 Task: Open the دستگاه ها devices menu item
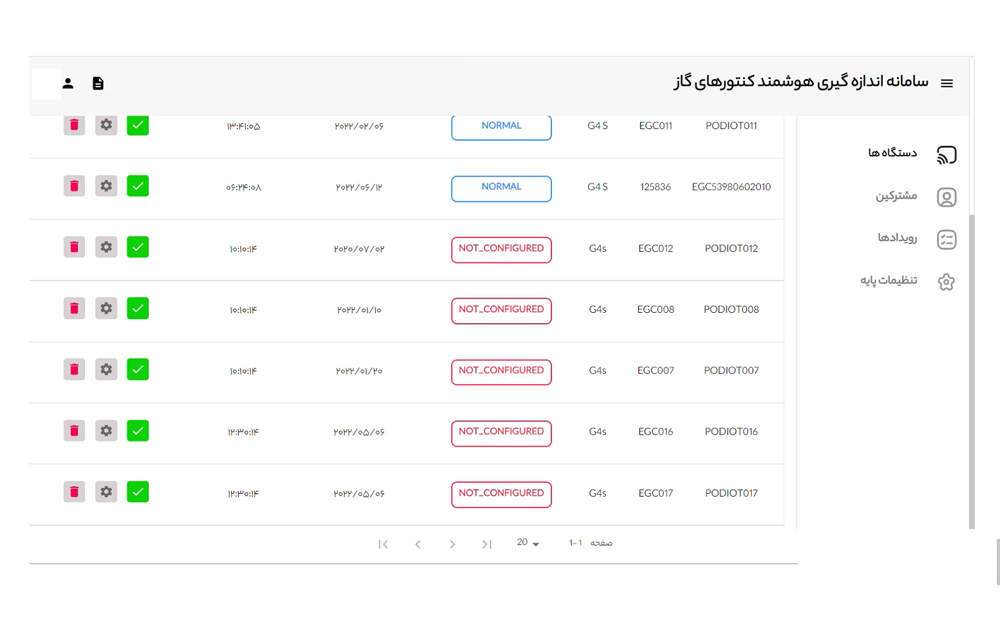coord(892,153)
